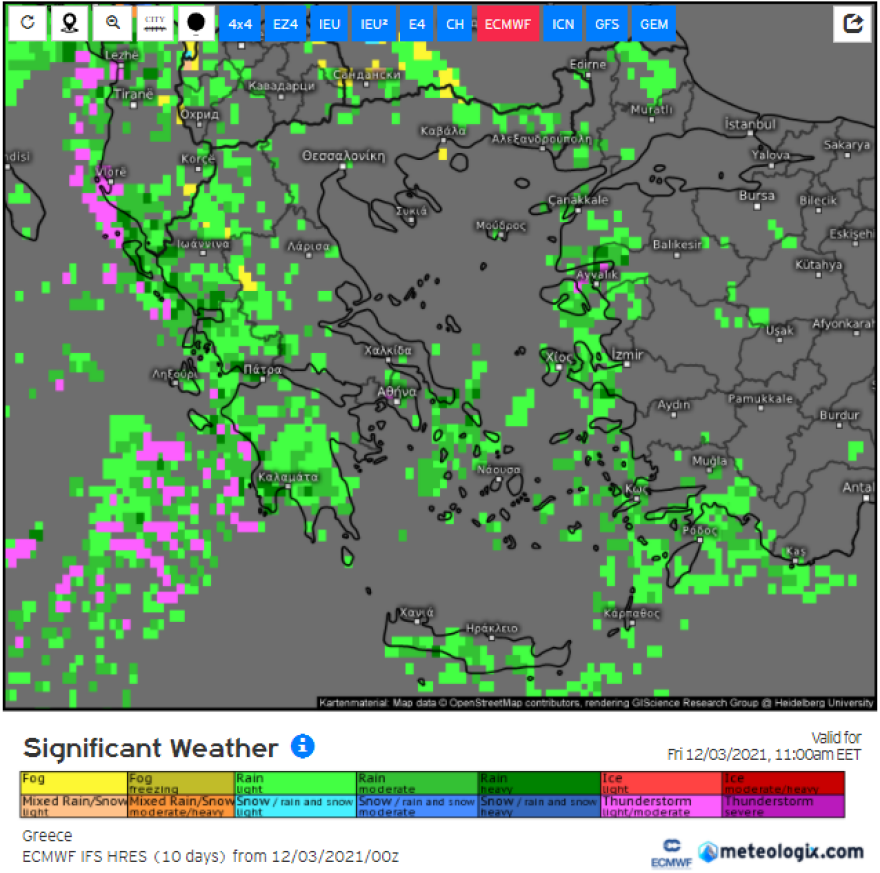Click the Thunderstorm severe legend swatch
Viewport: 880px width, 873px height.
[x=783, y=806]
